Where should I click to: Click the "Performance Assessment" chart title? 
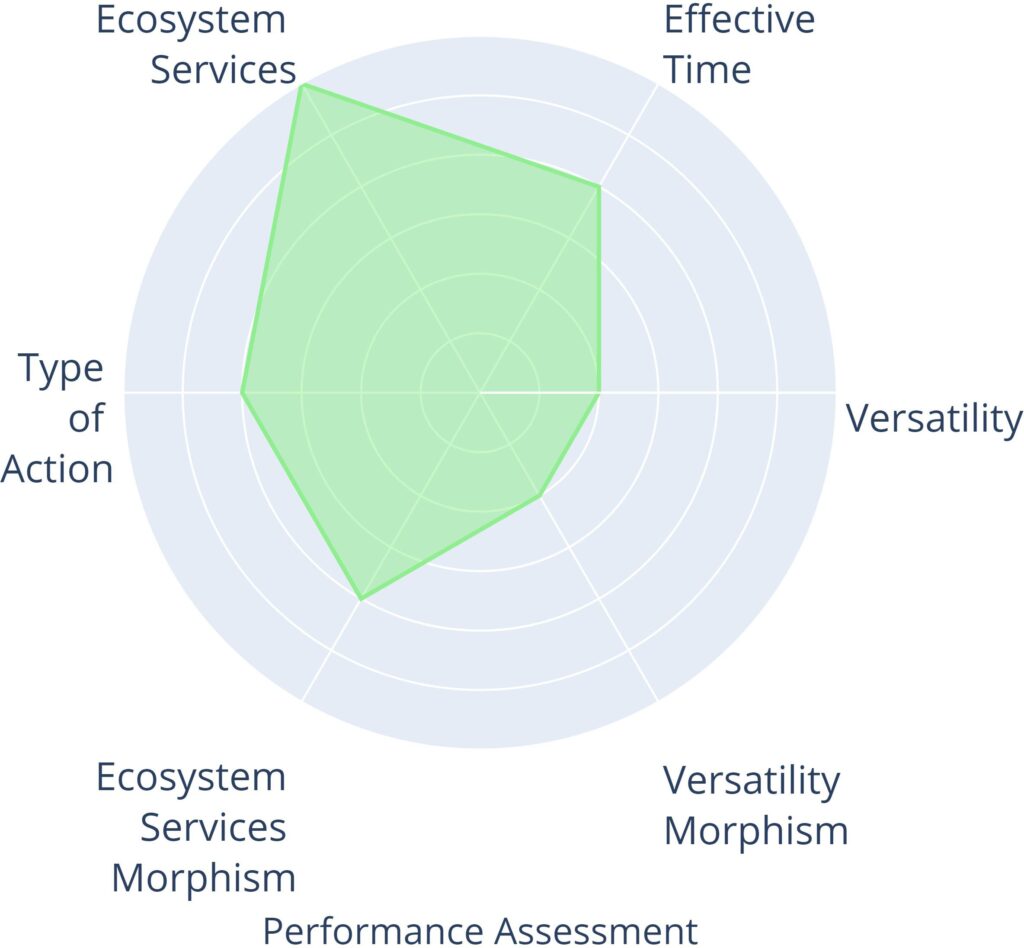[x=480, y=930]
